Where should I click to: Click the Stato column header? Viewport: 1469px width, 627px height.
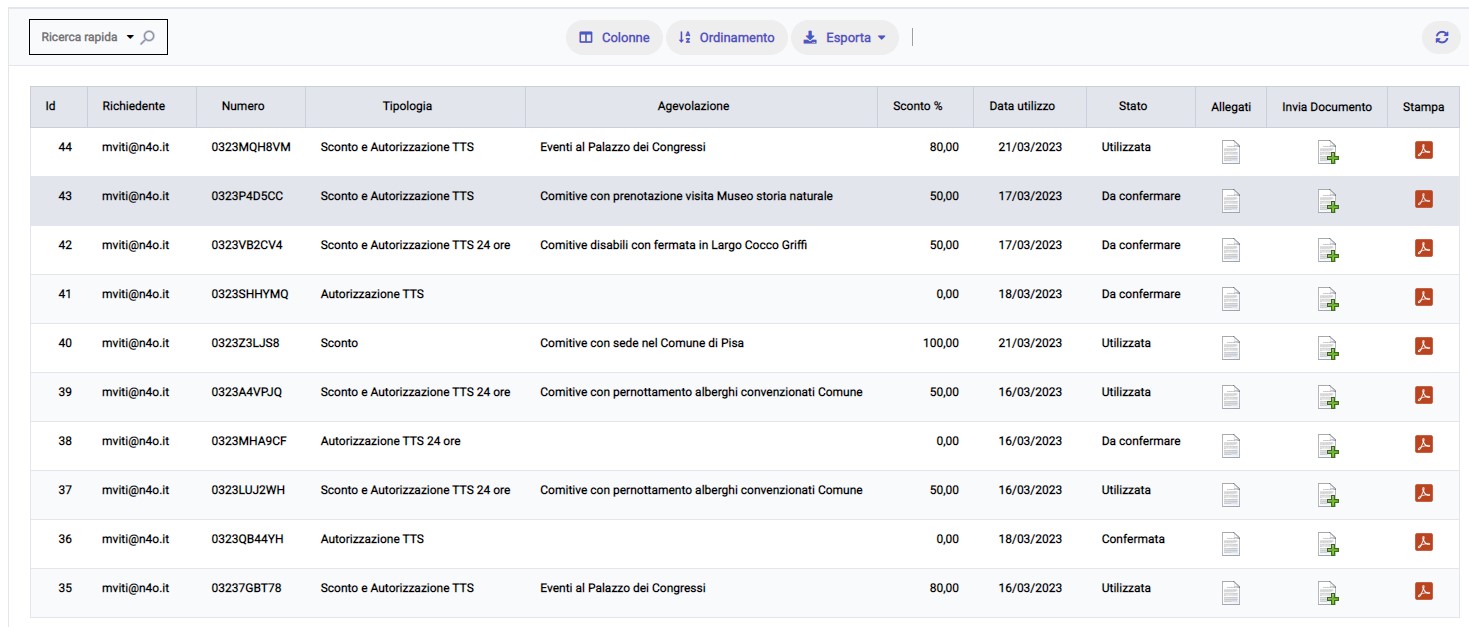coord(1132,106)
